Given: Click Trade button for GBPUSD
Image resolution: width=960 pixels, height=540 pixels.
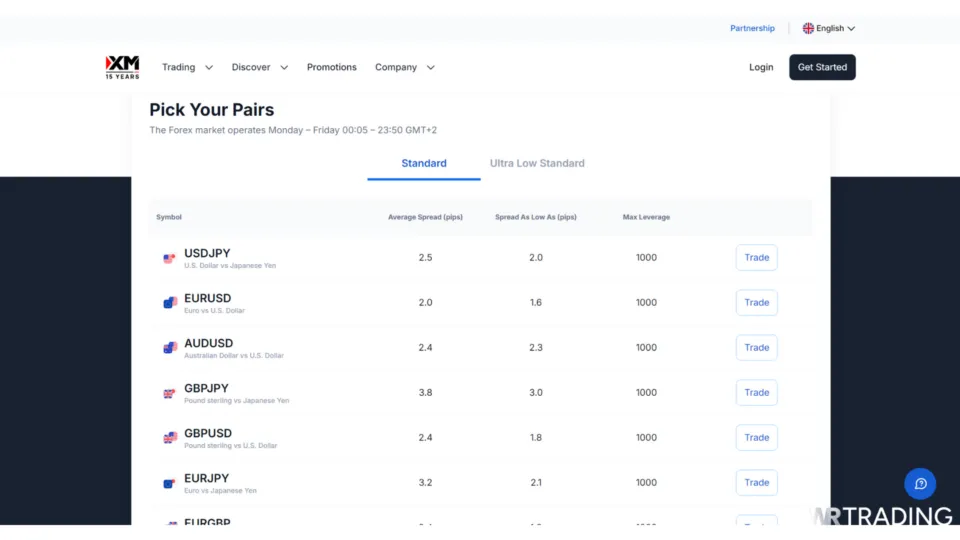Looking at the screenshot, I should tap(756, 438).
